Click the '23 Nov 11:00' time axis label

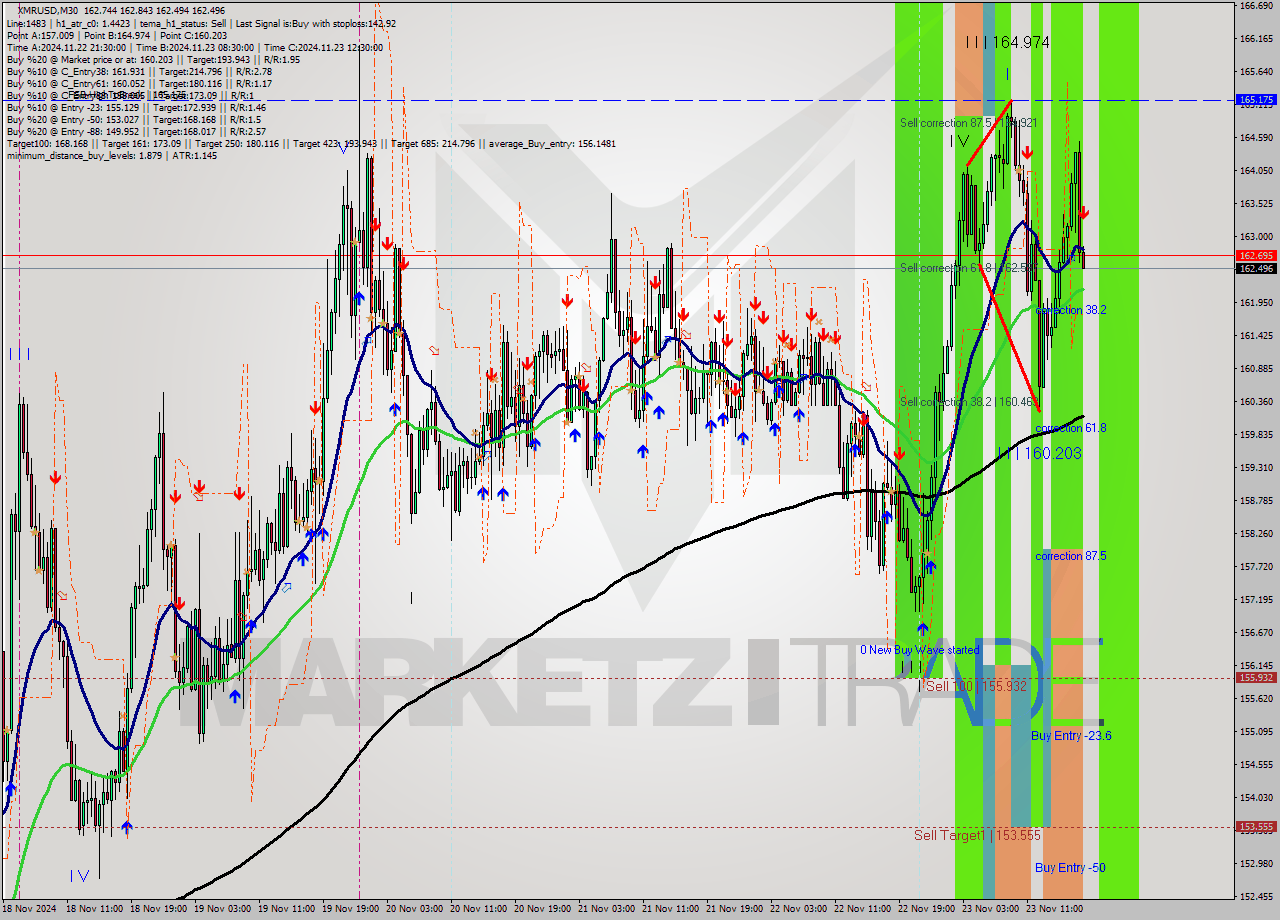1054,909
